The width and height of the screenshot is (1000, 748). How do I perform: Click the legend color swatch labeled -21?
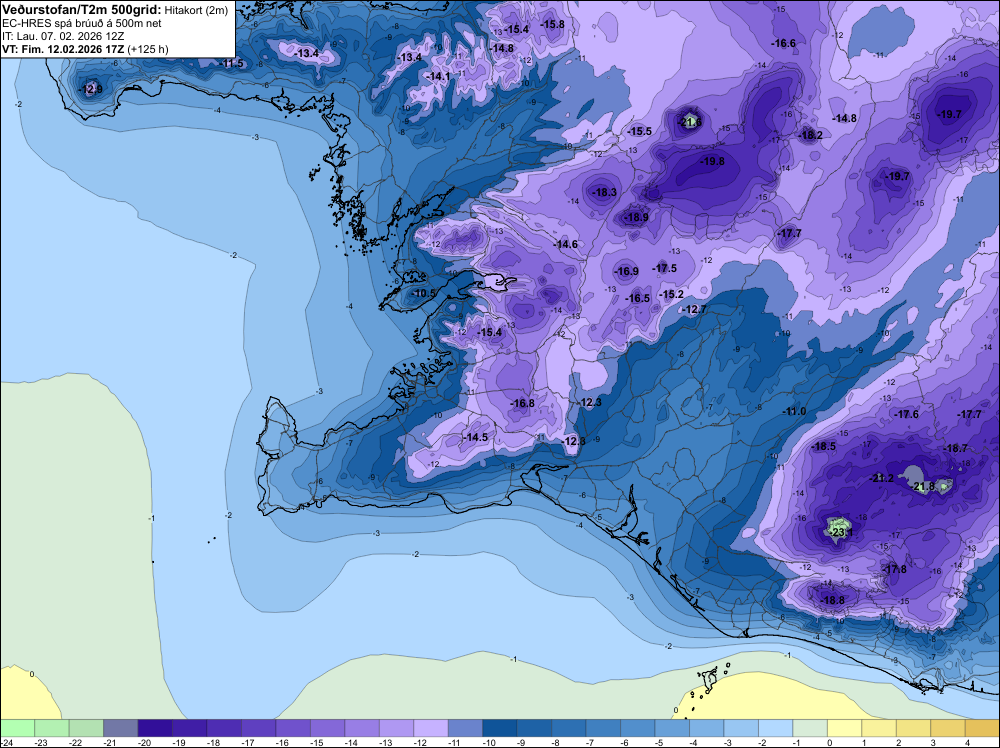[121, 728]
